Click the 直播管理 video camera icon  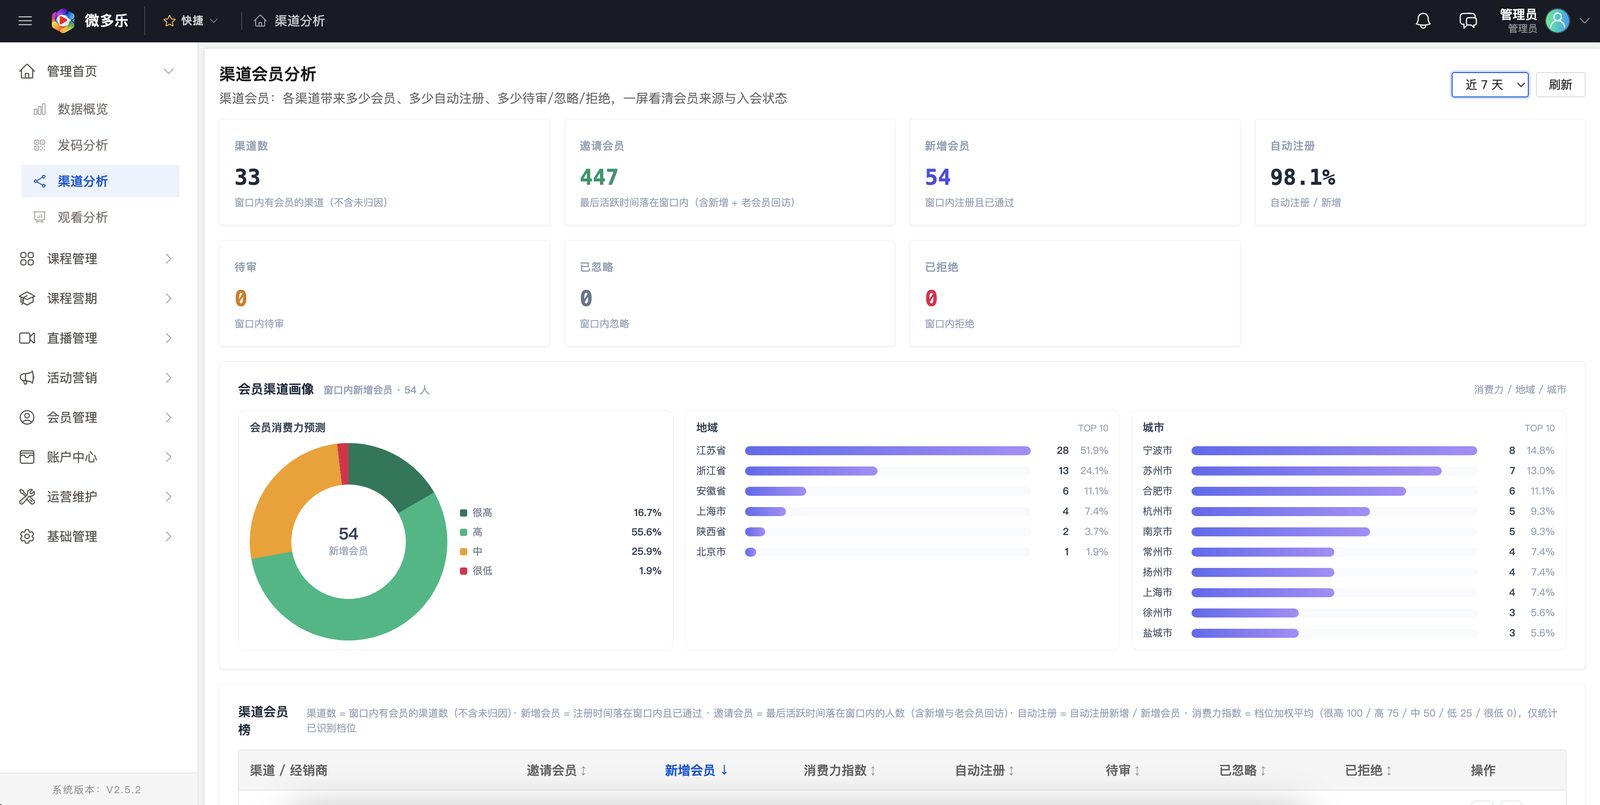click(27, 338)
